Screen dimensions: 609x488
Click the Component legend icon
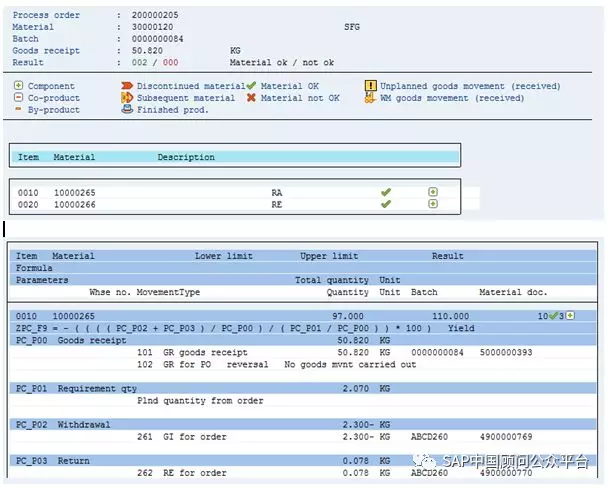[19, 87]
